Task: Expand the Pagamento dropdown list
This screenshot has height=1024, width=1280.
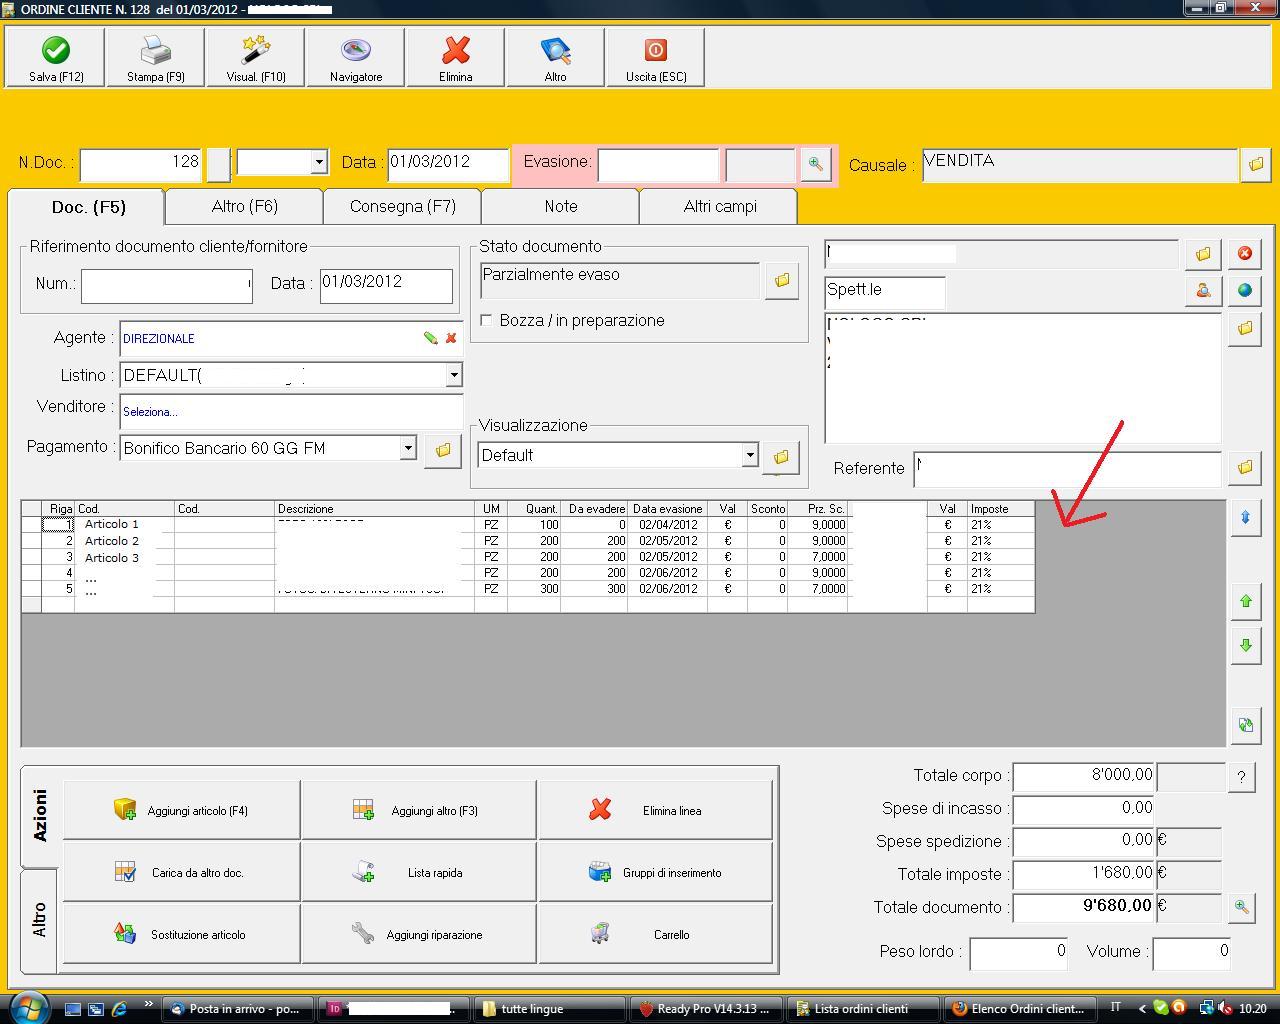Action: point(408,448)
